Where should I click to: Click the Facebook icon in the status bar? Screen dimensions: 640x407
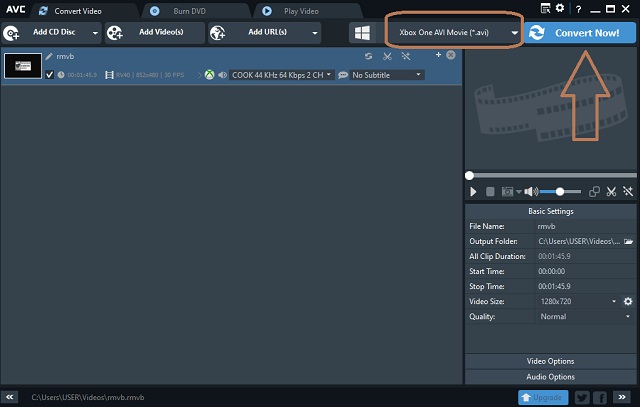coord(600,397)
